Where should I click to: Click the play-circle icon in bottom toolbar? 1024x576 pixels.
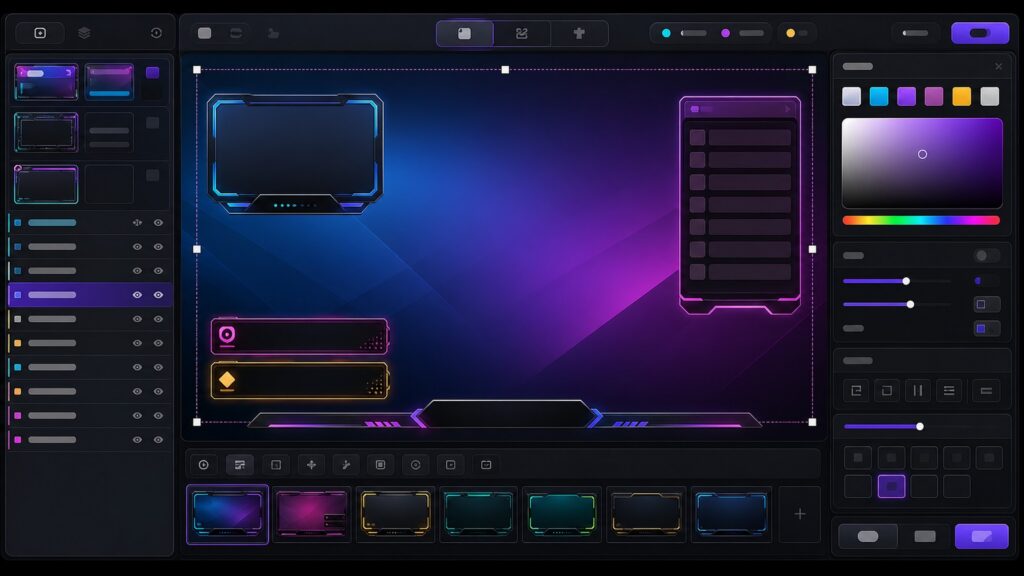pyautogui.click(x=204, y=464)
